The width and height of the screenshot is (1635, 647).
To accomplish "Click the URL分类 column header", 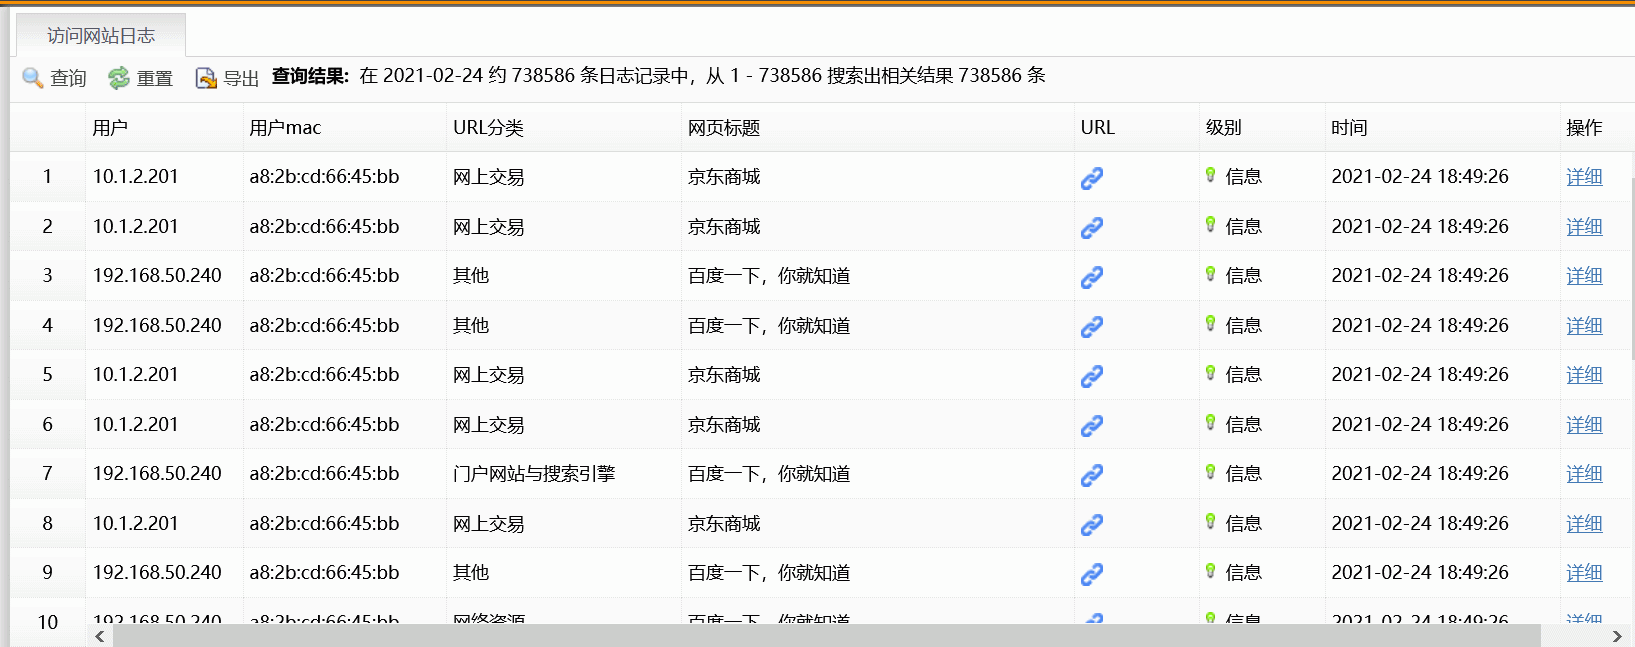I will point(488,128).
